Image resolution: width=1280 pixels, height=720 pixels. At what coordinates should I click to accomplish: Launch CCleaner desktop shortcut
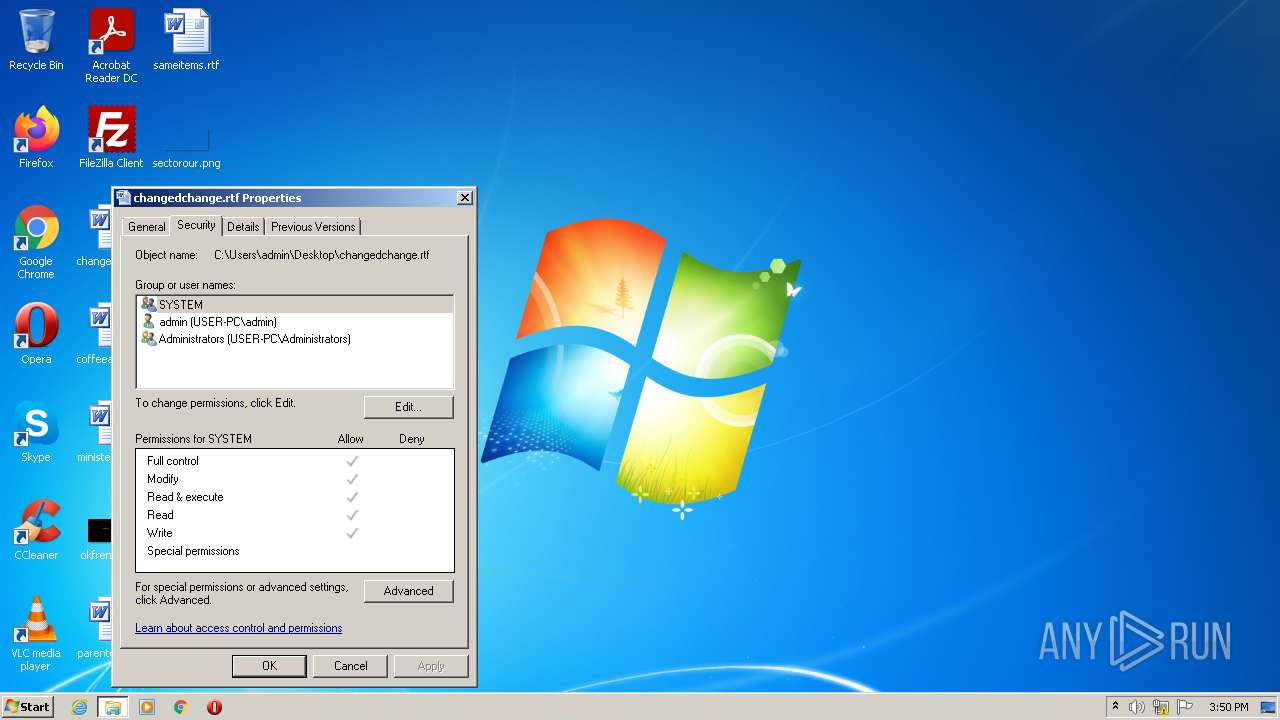click(36, 530)
